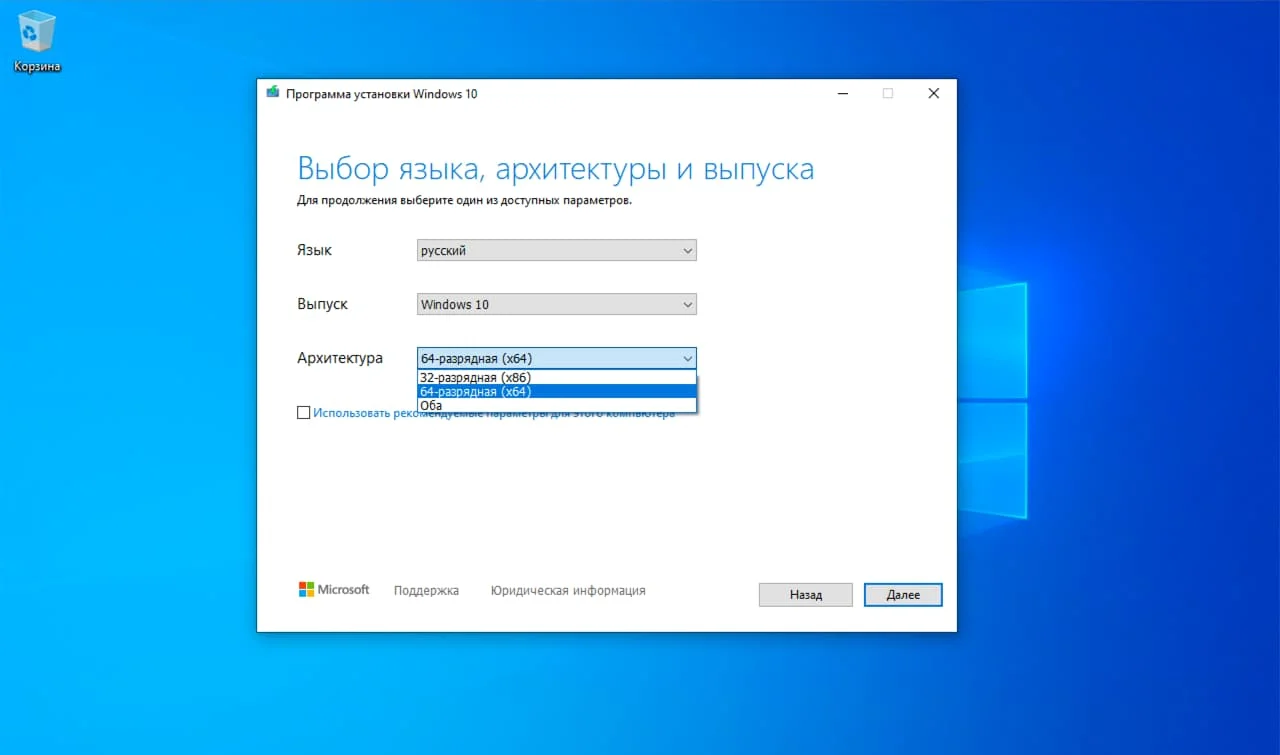
Task: Click the Для продолжения выберите instruction text
Action: point(464,200)
